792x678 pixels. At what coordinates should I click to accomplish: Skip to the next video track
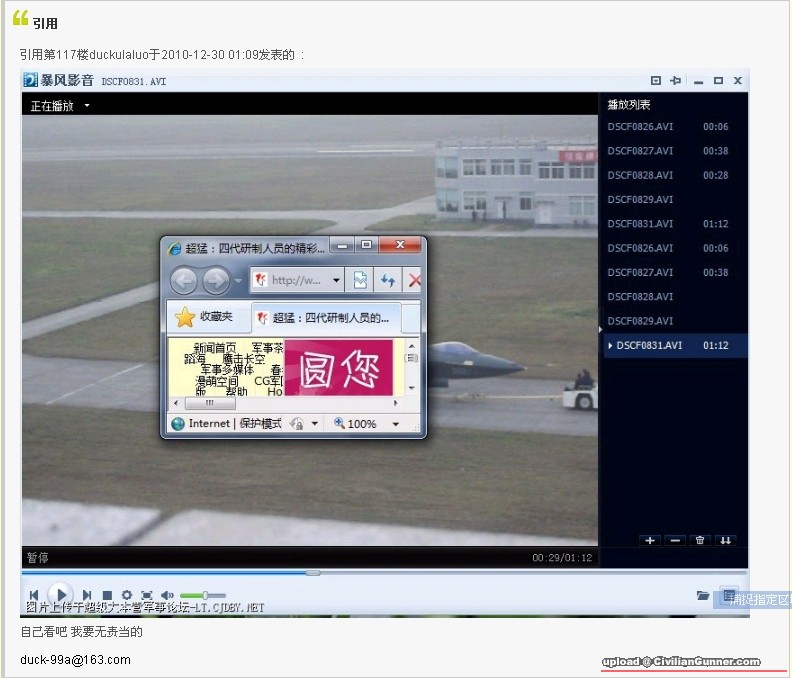[87, 595]
